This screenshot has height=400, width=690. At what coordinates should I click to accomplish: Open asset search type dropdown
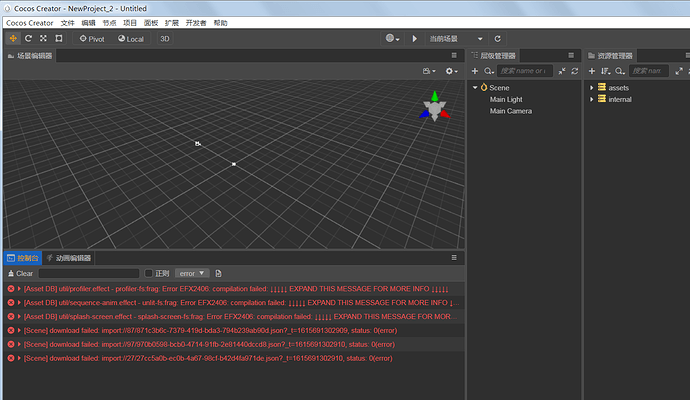pos(620,71)
